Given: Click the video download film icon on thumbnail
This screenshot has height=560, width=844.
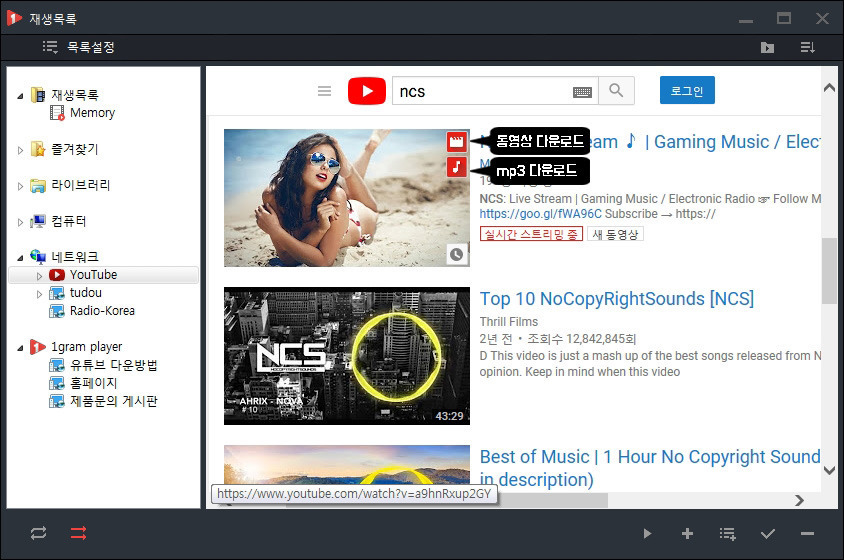Looking at the screenshot, I should pyautogui.click(x=456, y=142).
